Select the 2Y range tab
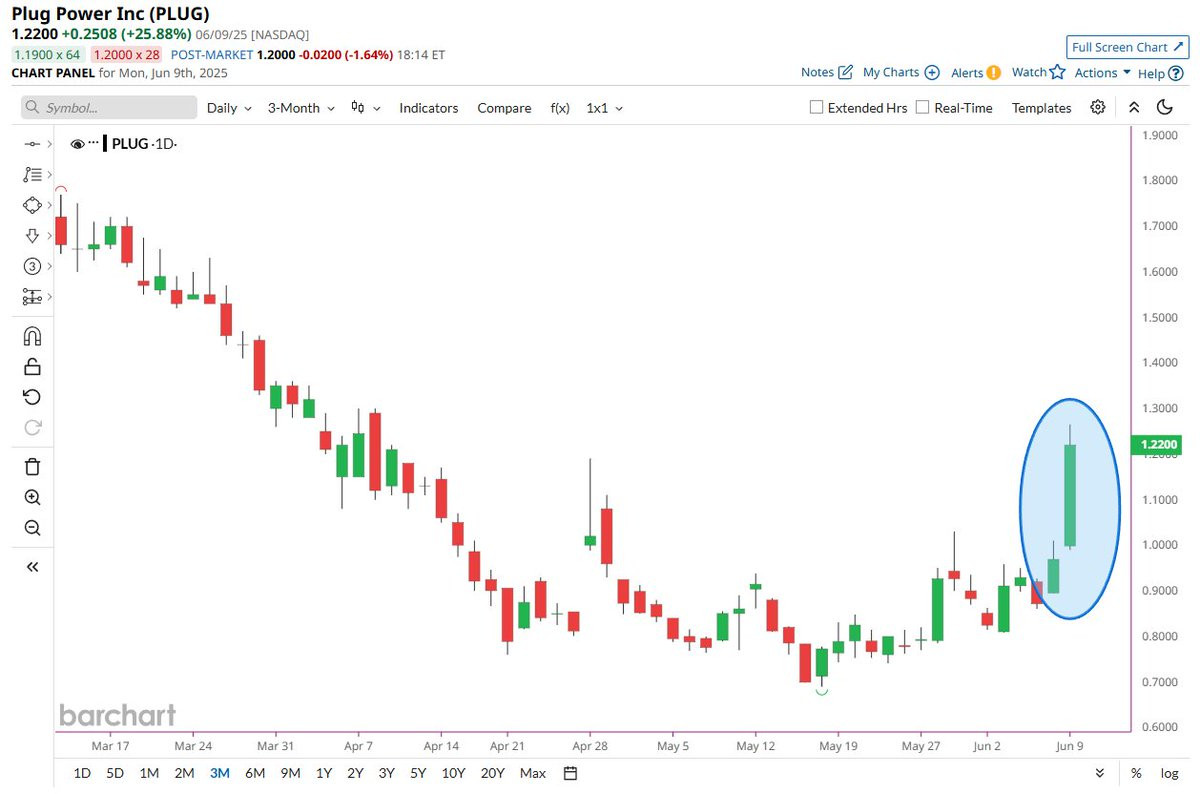This screenshot has height=794, width=1200. (x=355, y=773)
